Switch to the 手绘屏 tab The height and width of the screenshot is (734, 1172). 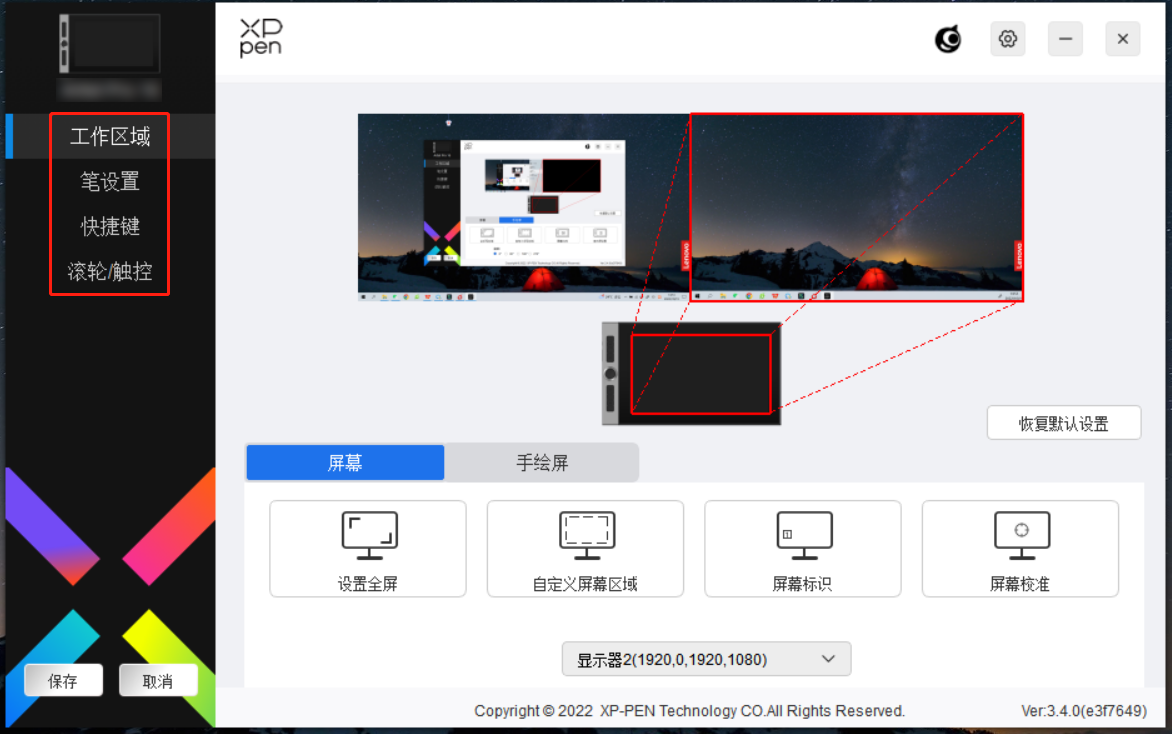click(x=542, y=463)
